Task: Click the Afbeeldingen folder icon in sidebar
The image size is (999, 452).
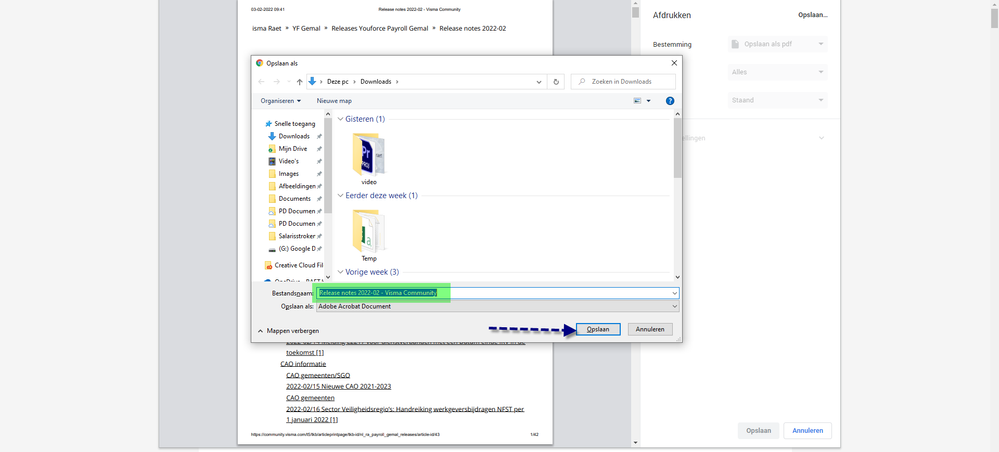Action: [272, 186]
